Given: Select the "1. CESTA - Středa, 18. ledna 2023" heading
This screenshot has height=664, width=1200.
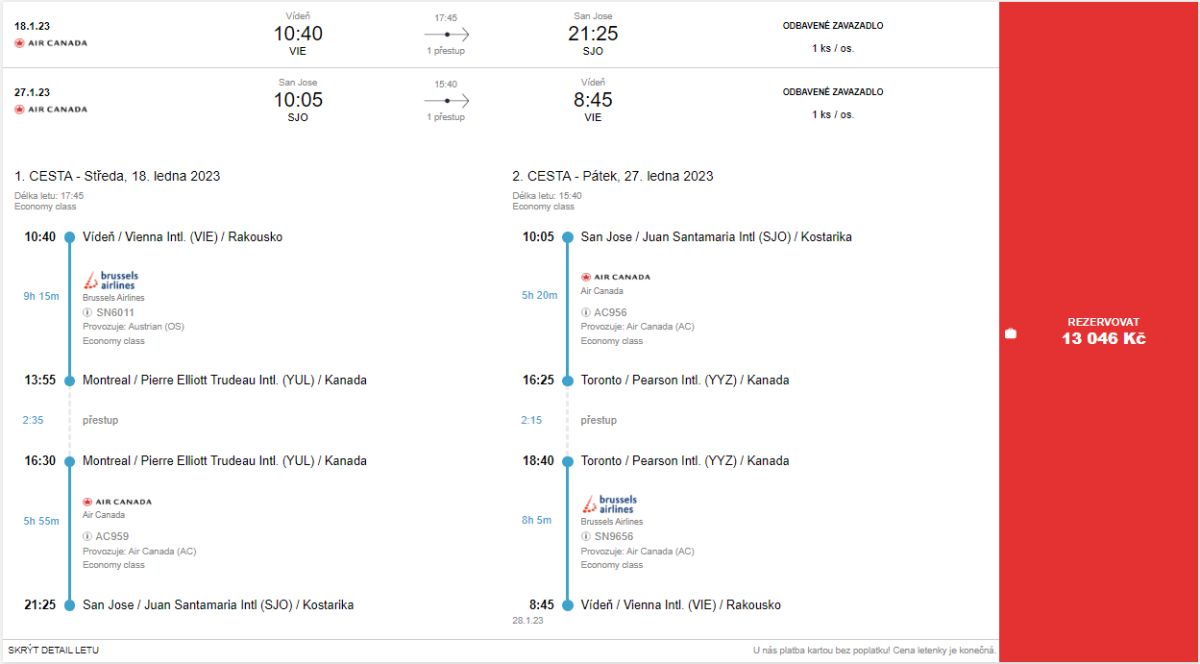Looking at the screenshot, I should point(117,176).
